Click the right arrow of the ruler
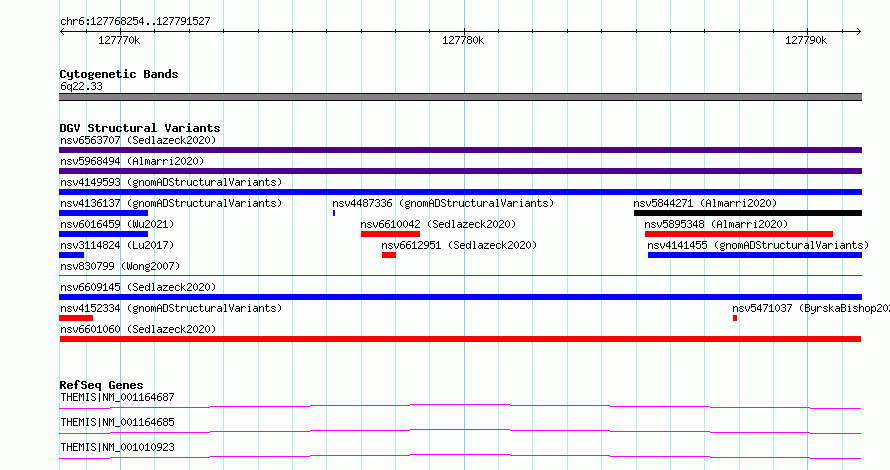 [859, 31]
